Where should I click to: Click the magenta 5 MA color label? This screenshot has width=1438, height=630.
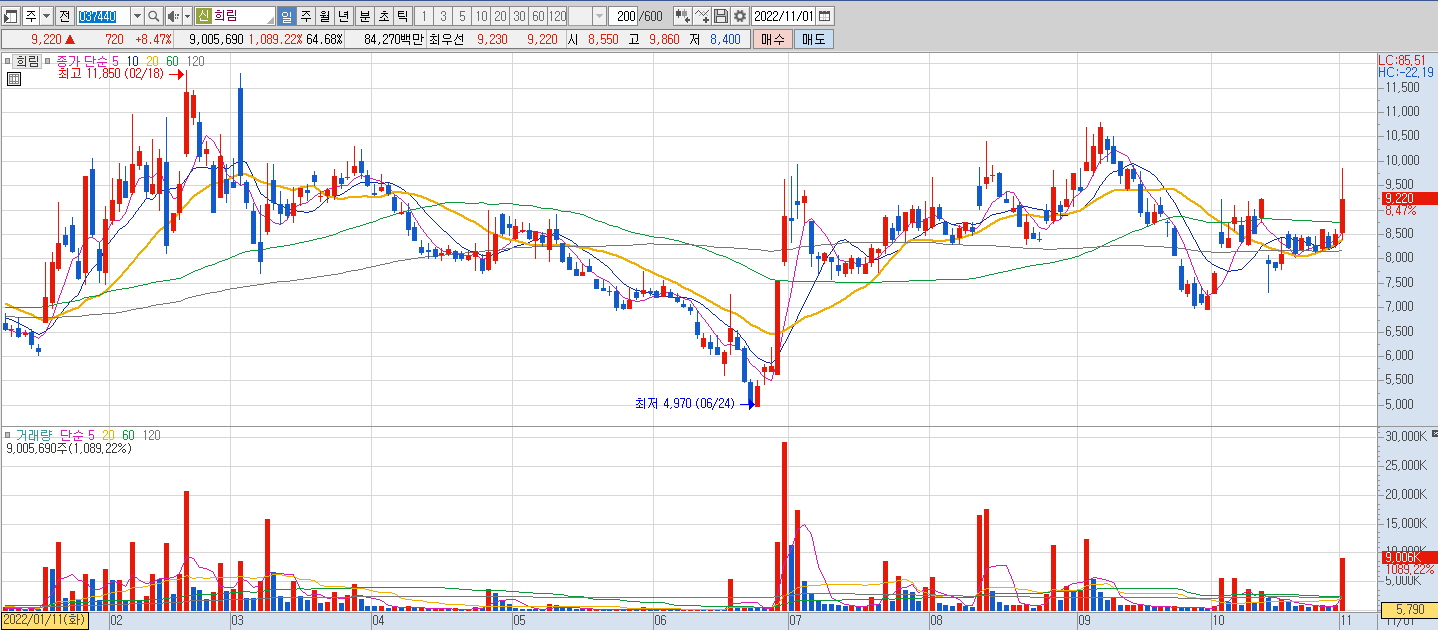point(114,61)
